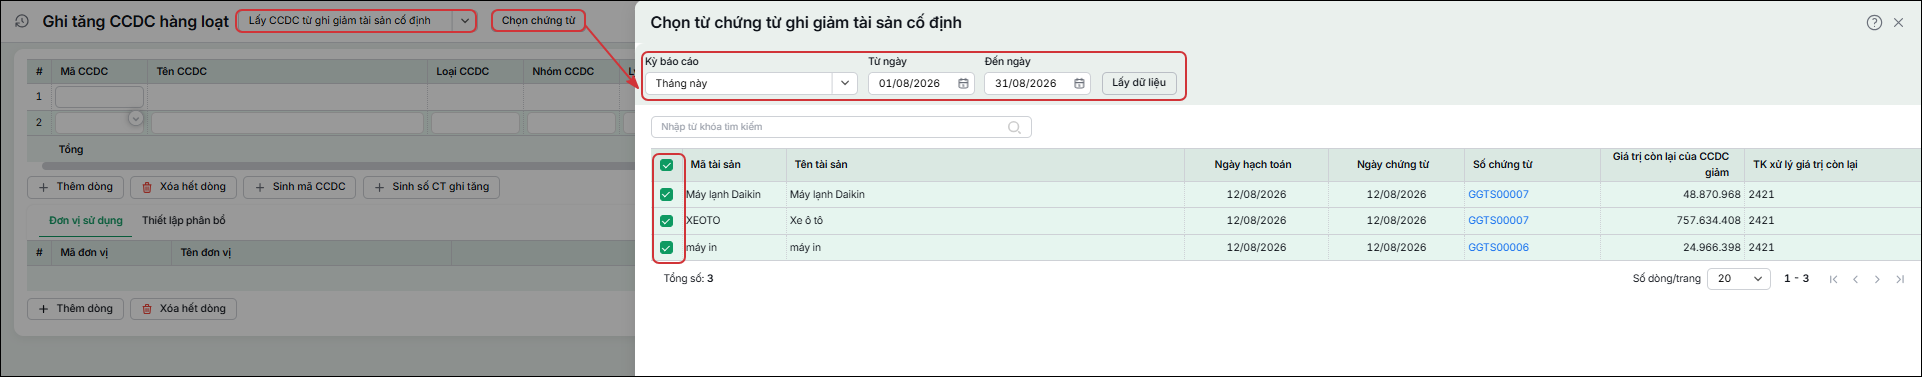Select the Đơn vị sử dụng tab
This screenshot has width=1922, height=377.
click(86, 221)
